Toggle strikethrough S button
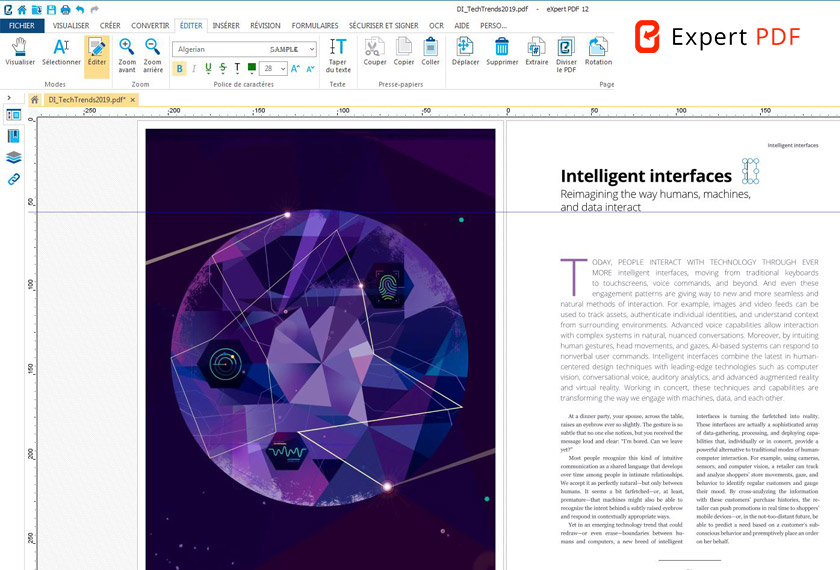Image resolution: width=840 pixels, height=570 pixels. (223, 69)
